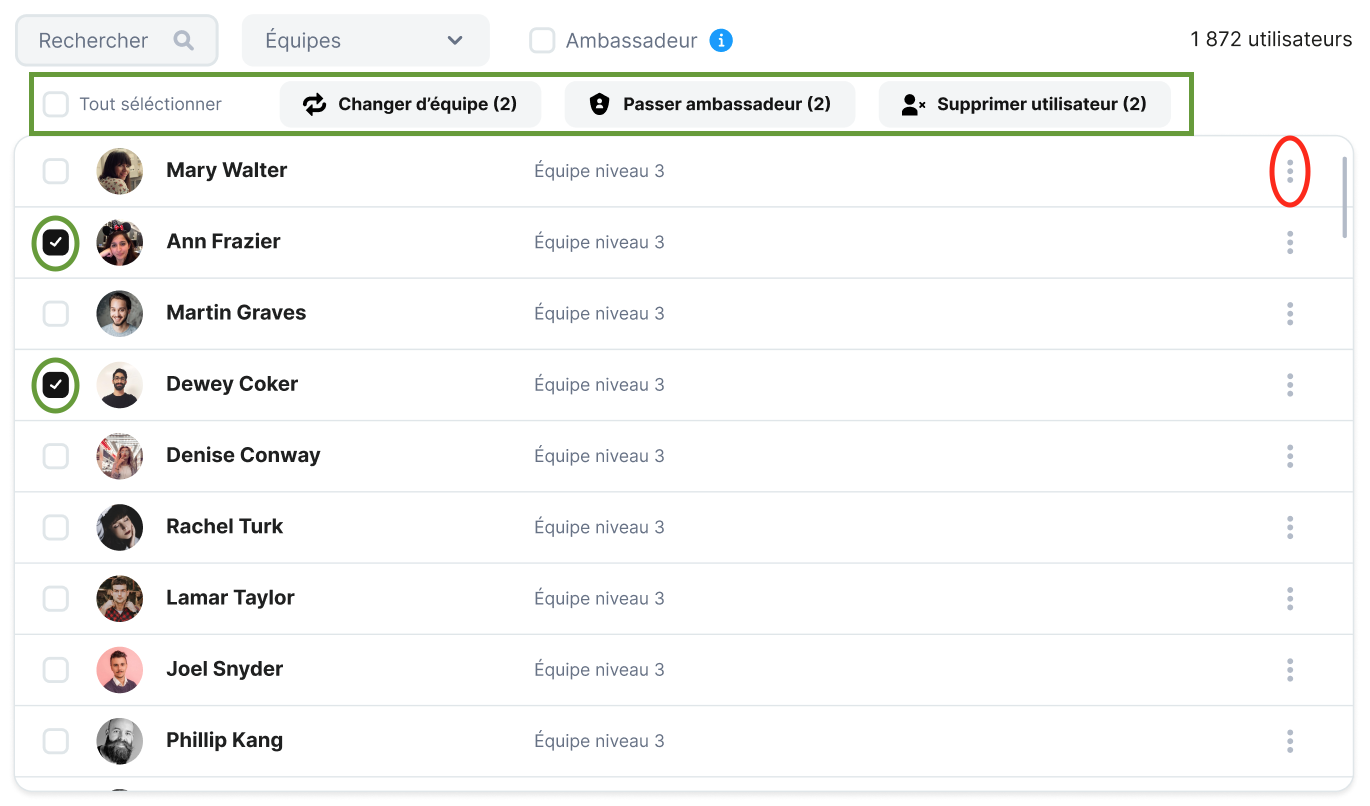Click the Passer ambassadeur (2) button
The width and height of the screenshot is (1370, 806).
(709, 104)
